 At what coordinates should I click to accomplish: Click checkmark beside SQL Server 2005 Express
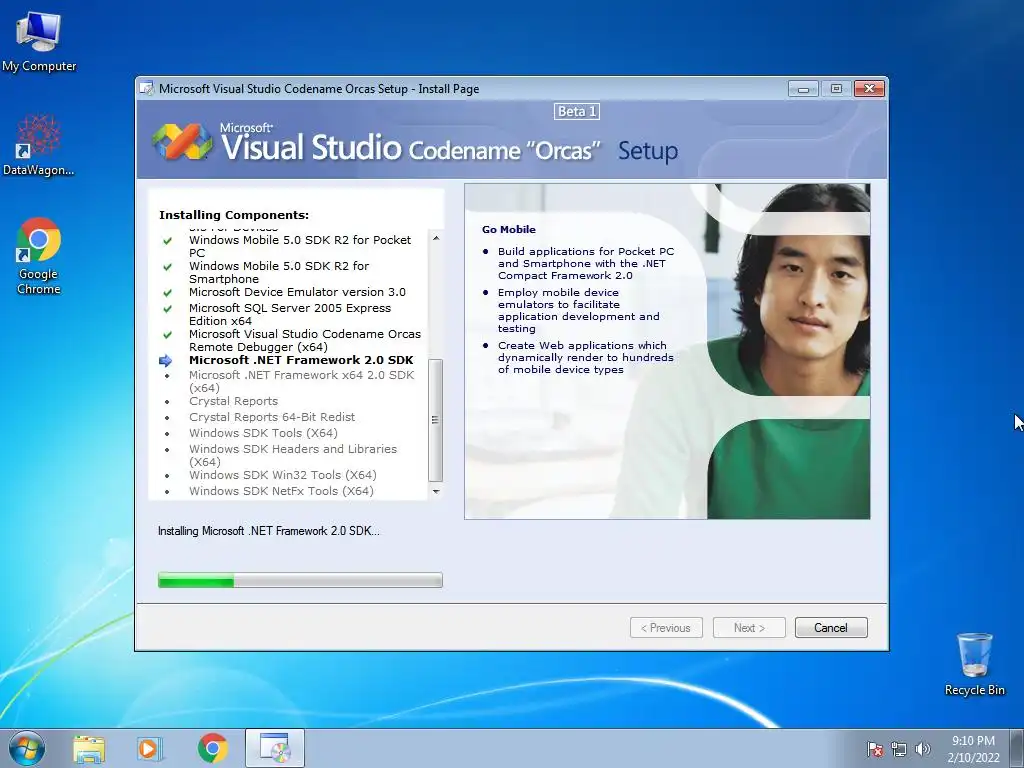[x=167, y=308]
